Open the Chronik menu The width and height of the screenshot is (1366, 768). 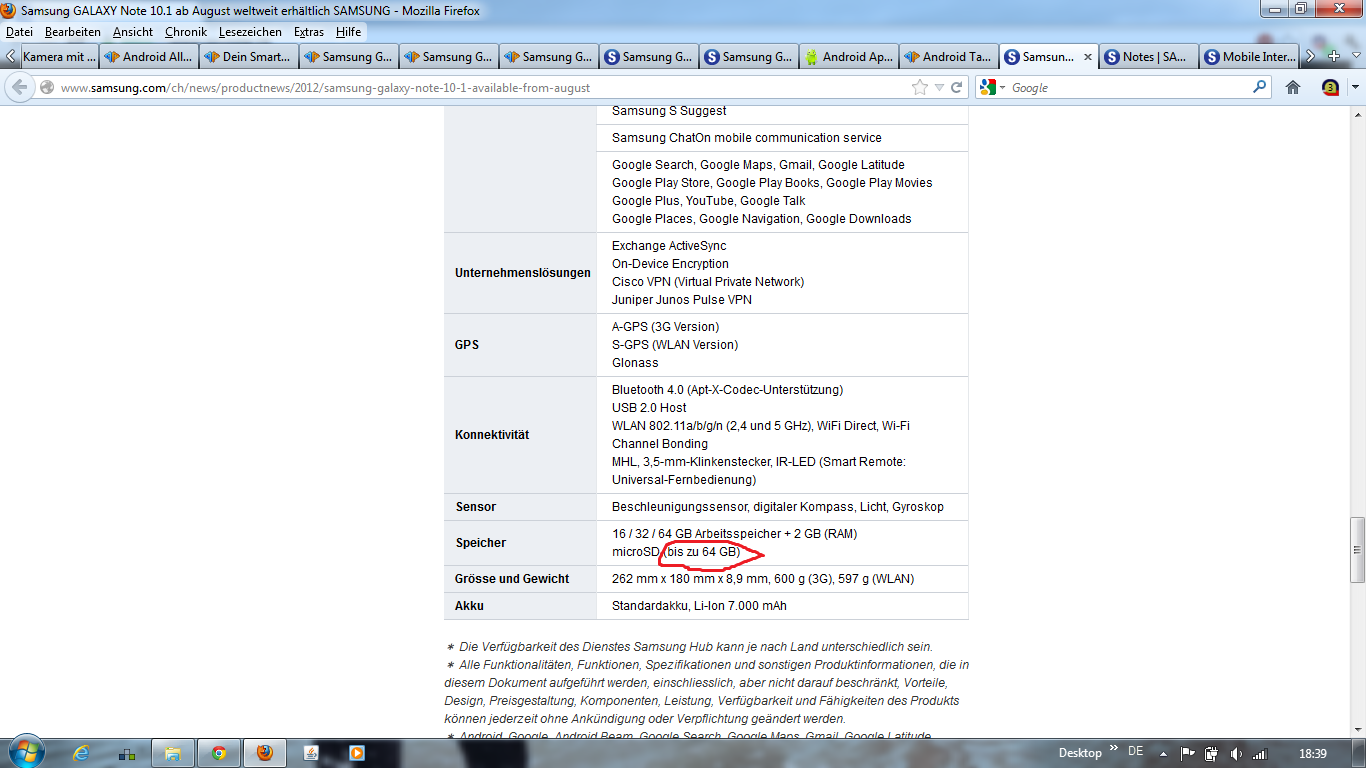186,32
